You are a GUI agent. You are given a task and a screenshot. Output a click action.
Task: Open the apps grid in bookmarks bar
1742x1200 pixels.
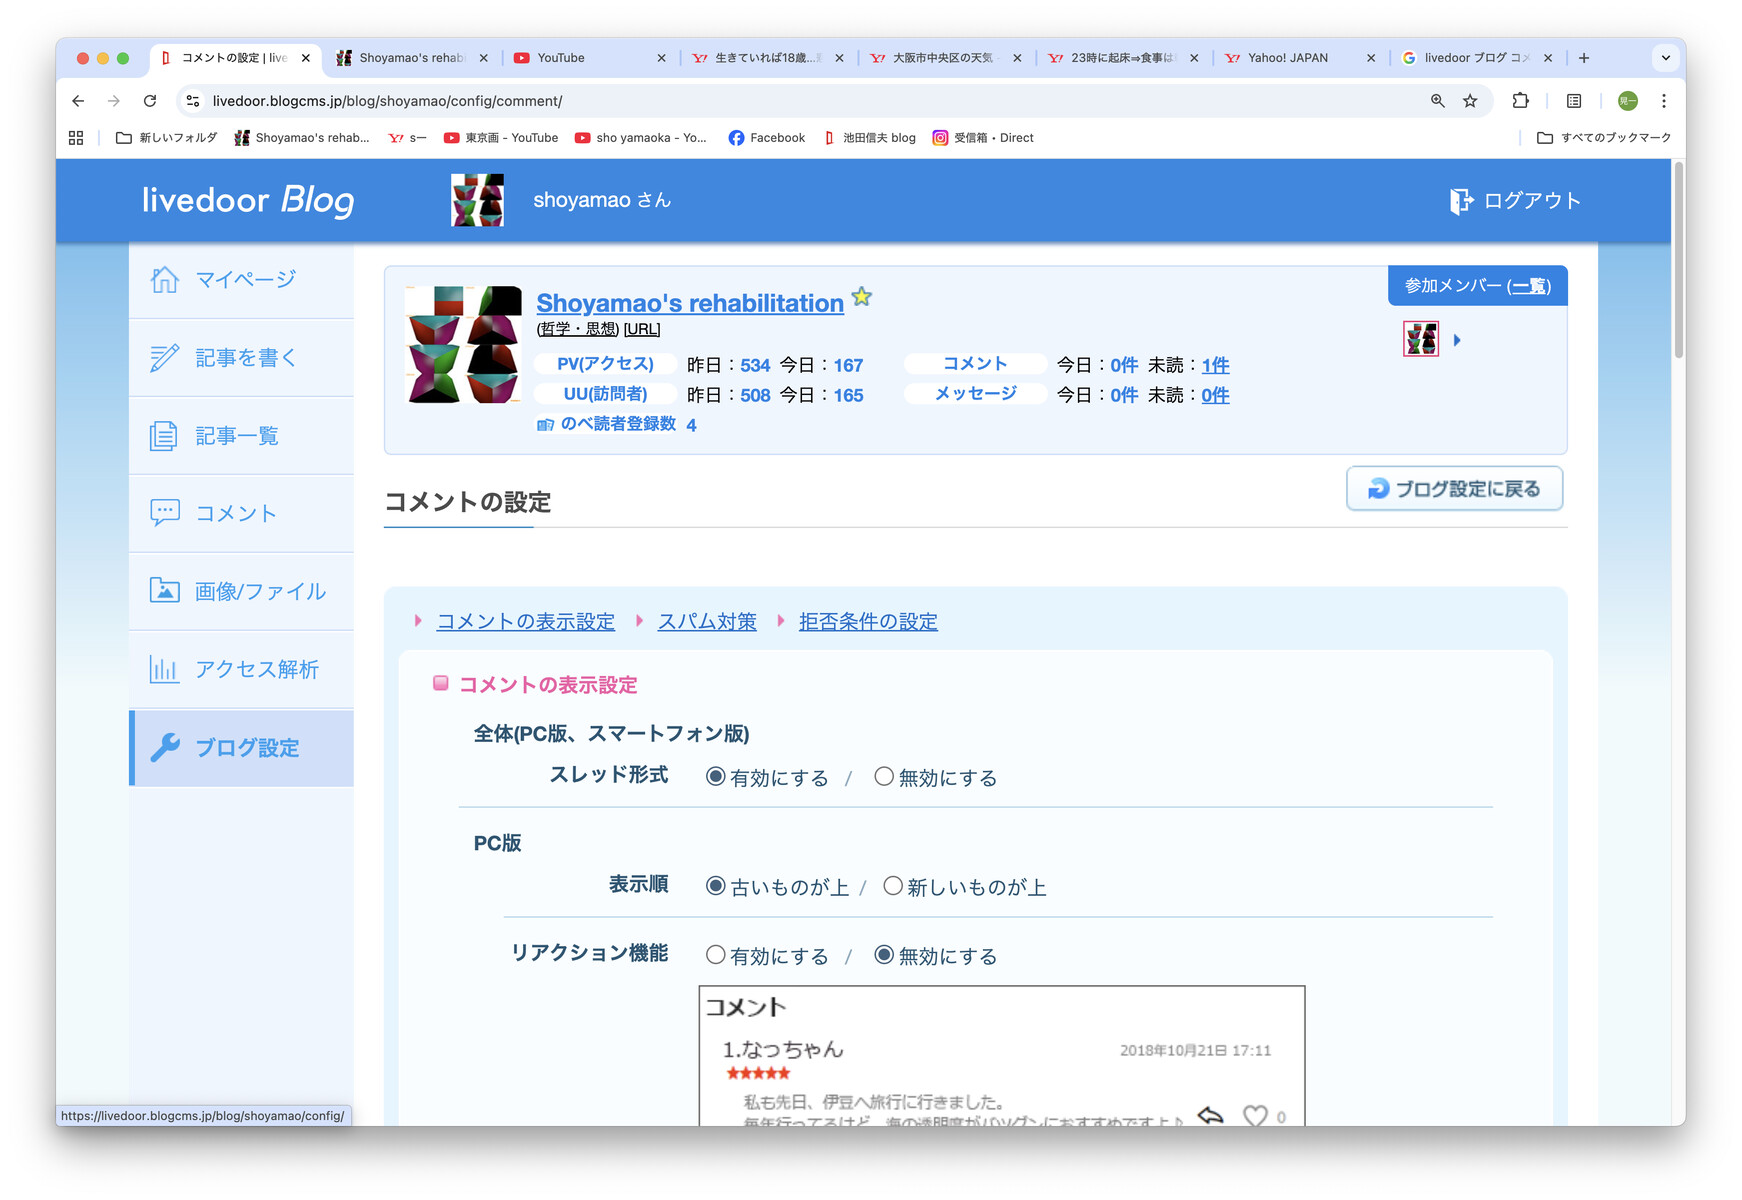click(x=76, y=138)
